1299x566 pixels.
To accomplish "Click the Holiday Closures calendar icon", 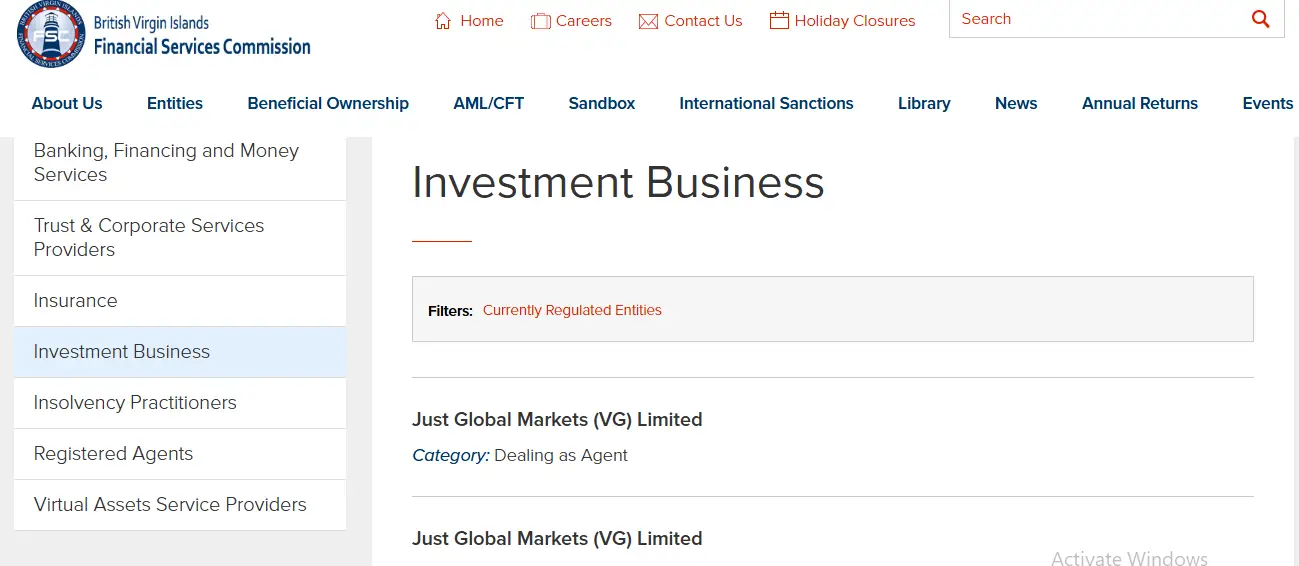I will click(x=779, y=20).
